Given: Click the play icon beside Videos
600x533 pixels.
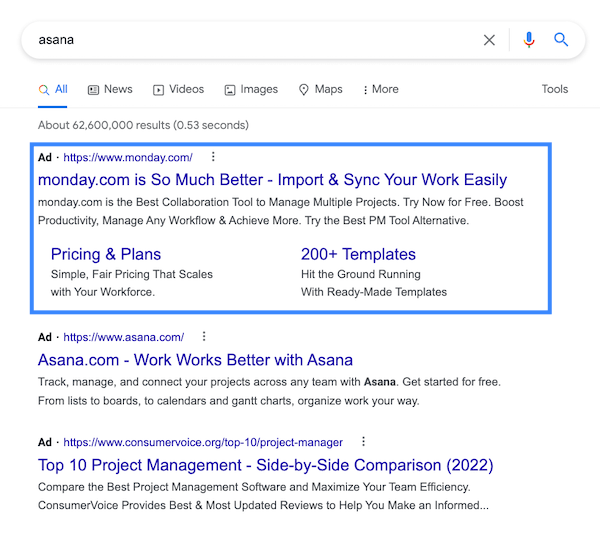Looking at the screenshot, I should pyautogui.click(x=158, y=90).
